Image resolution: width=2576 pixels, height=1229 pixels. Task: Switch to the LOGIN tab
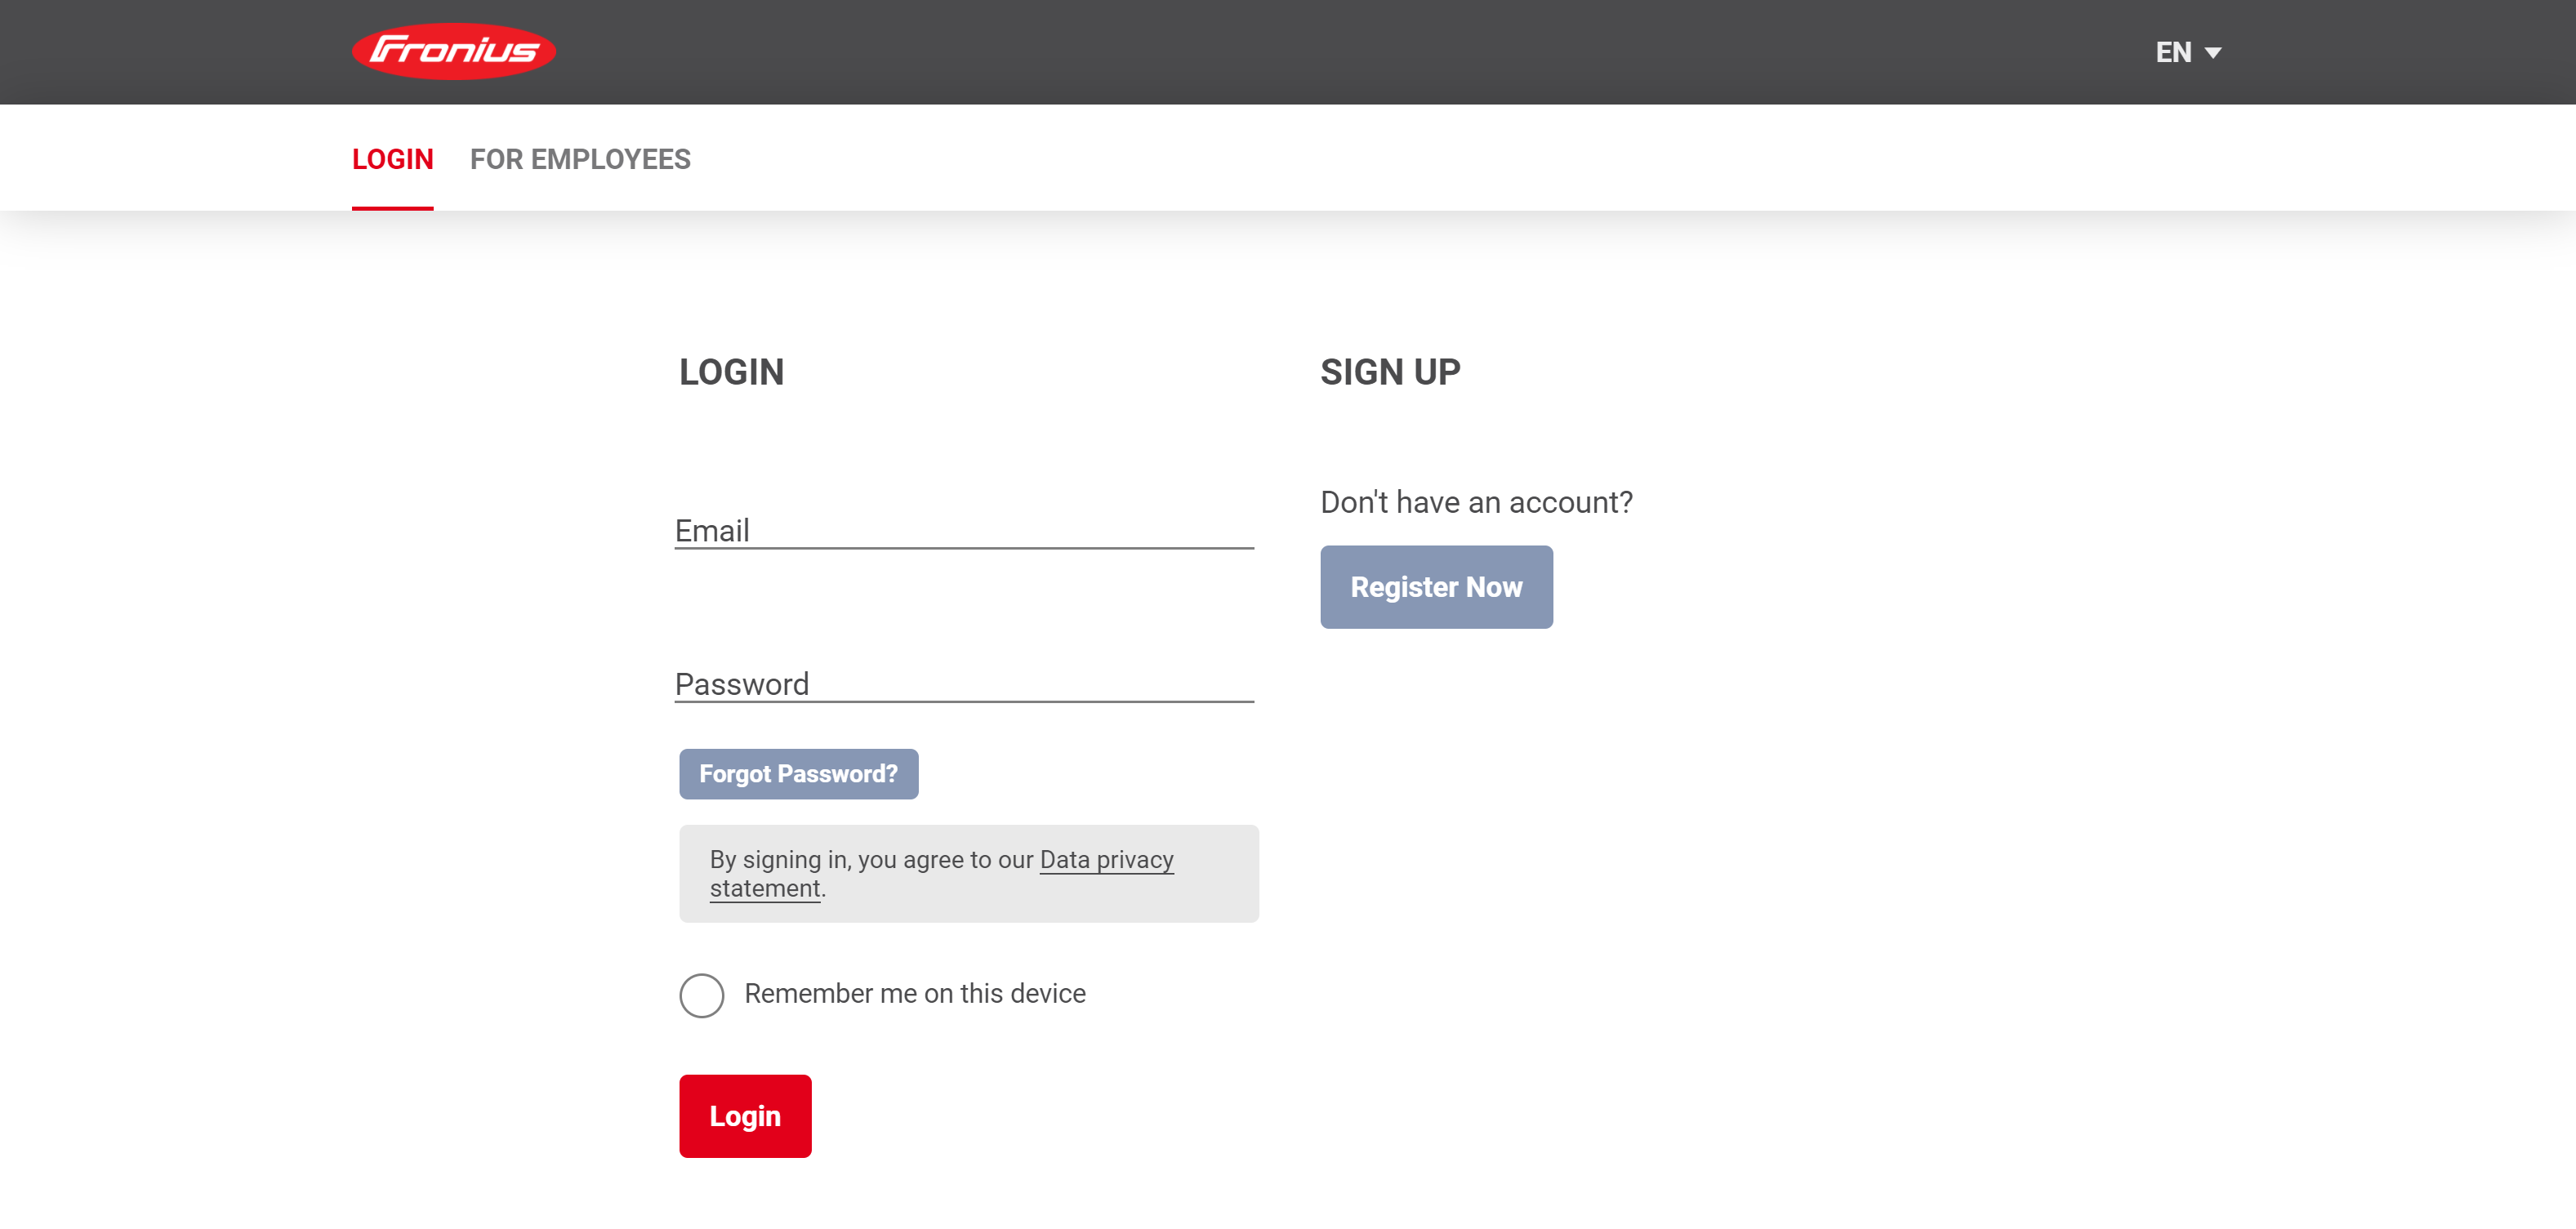(392, 159)
